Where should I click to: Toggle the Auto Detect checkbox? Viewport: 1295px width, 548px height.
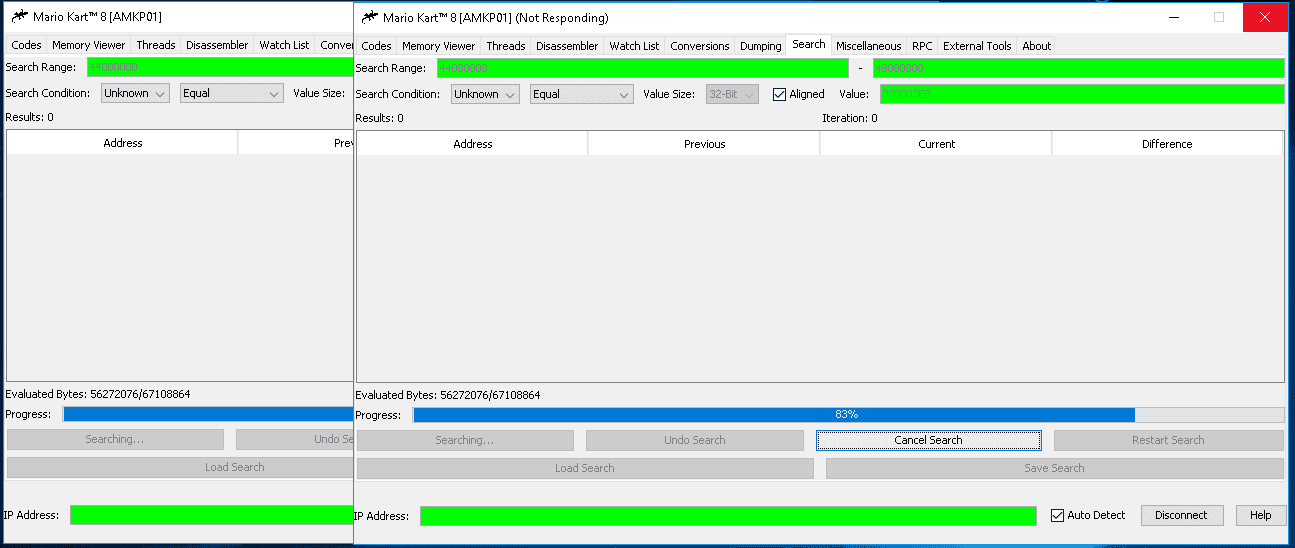(x=1058, y=515)
